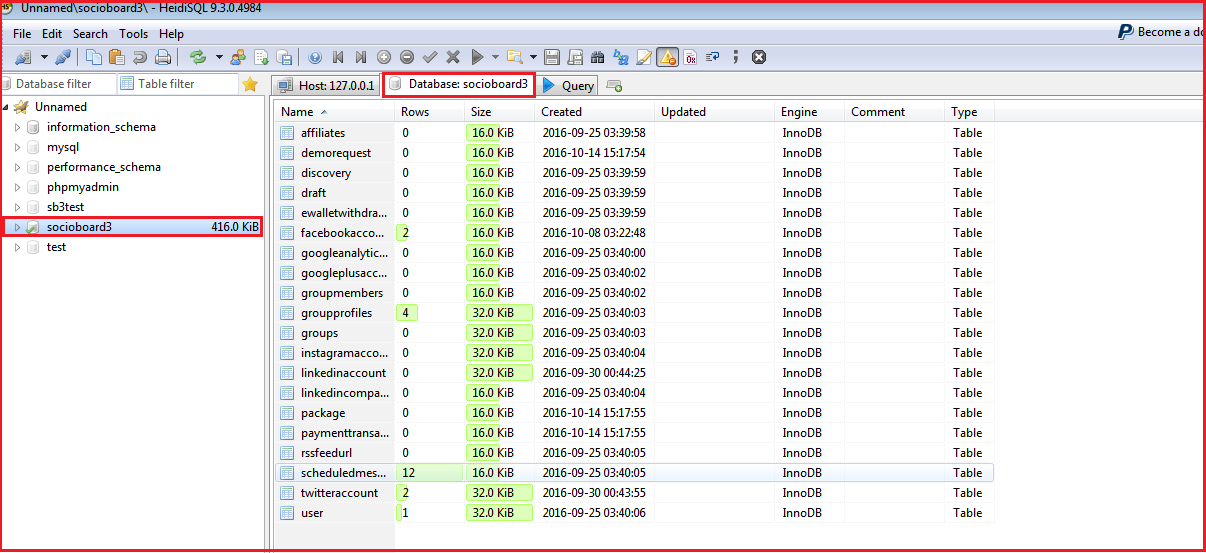Screen dimensions: 1206x553
Task: Click the Paste clipboard icon
Action: coord(116,57)
